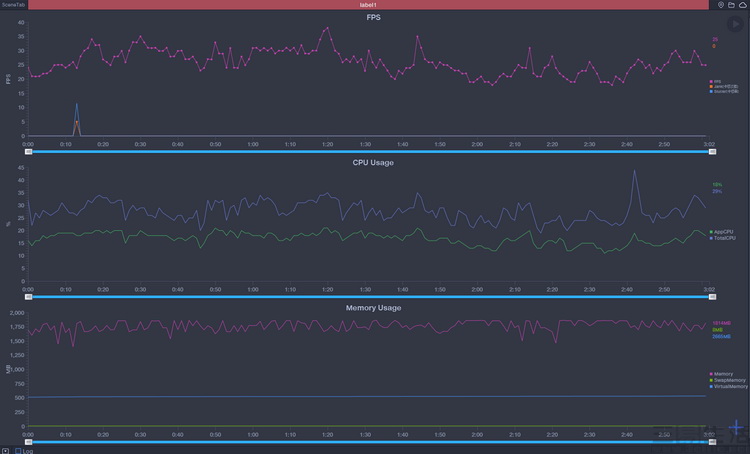Click the 2,000 label on memory axis

point(17,313)
